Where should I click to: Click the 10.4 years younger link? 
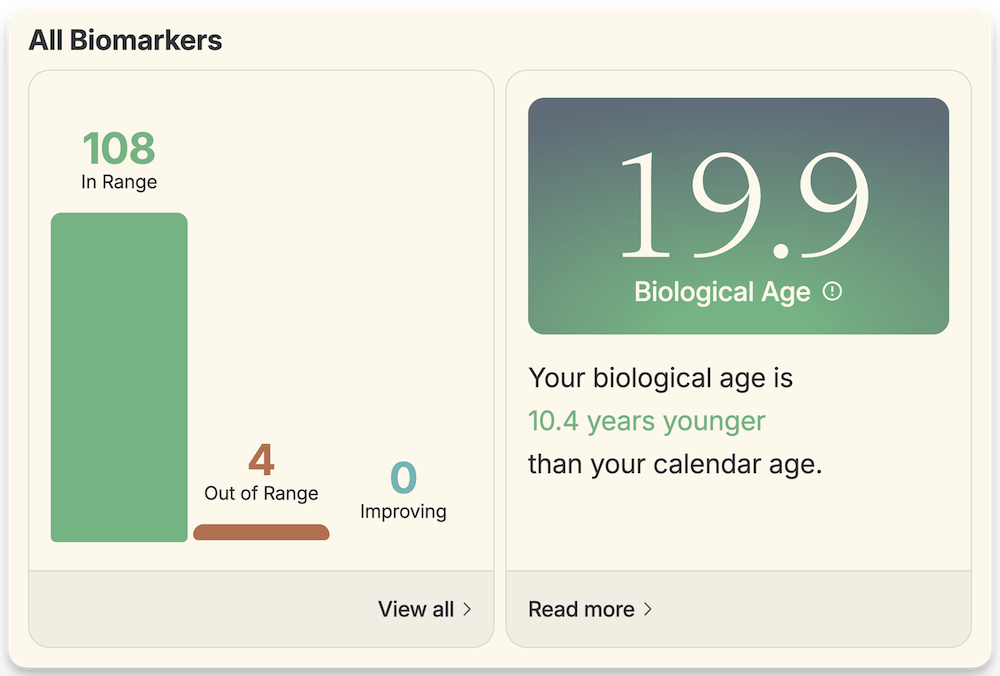[x=646, y=421]
